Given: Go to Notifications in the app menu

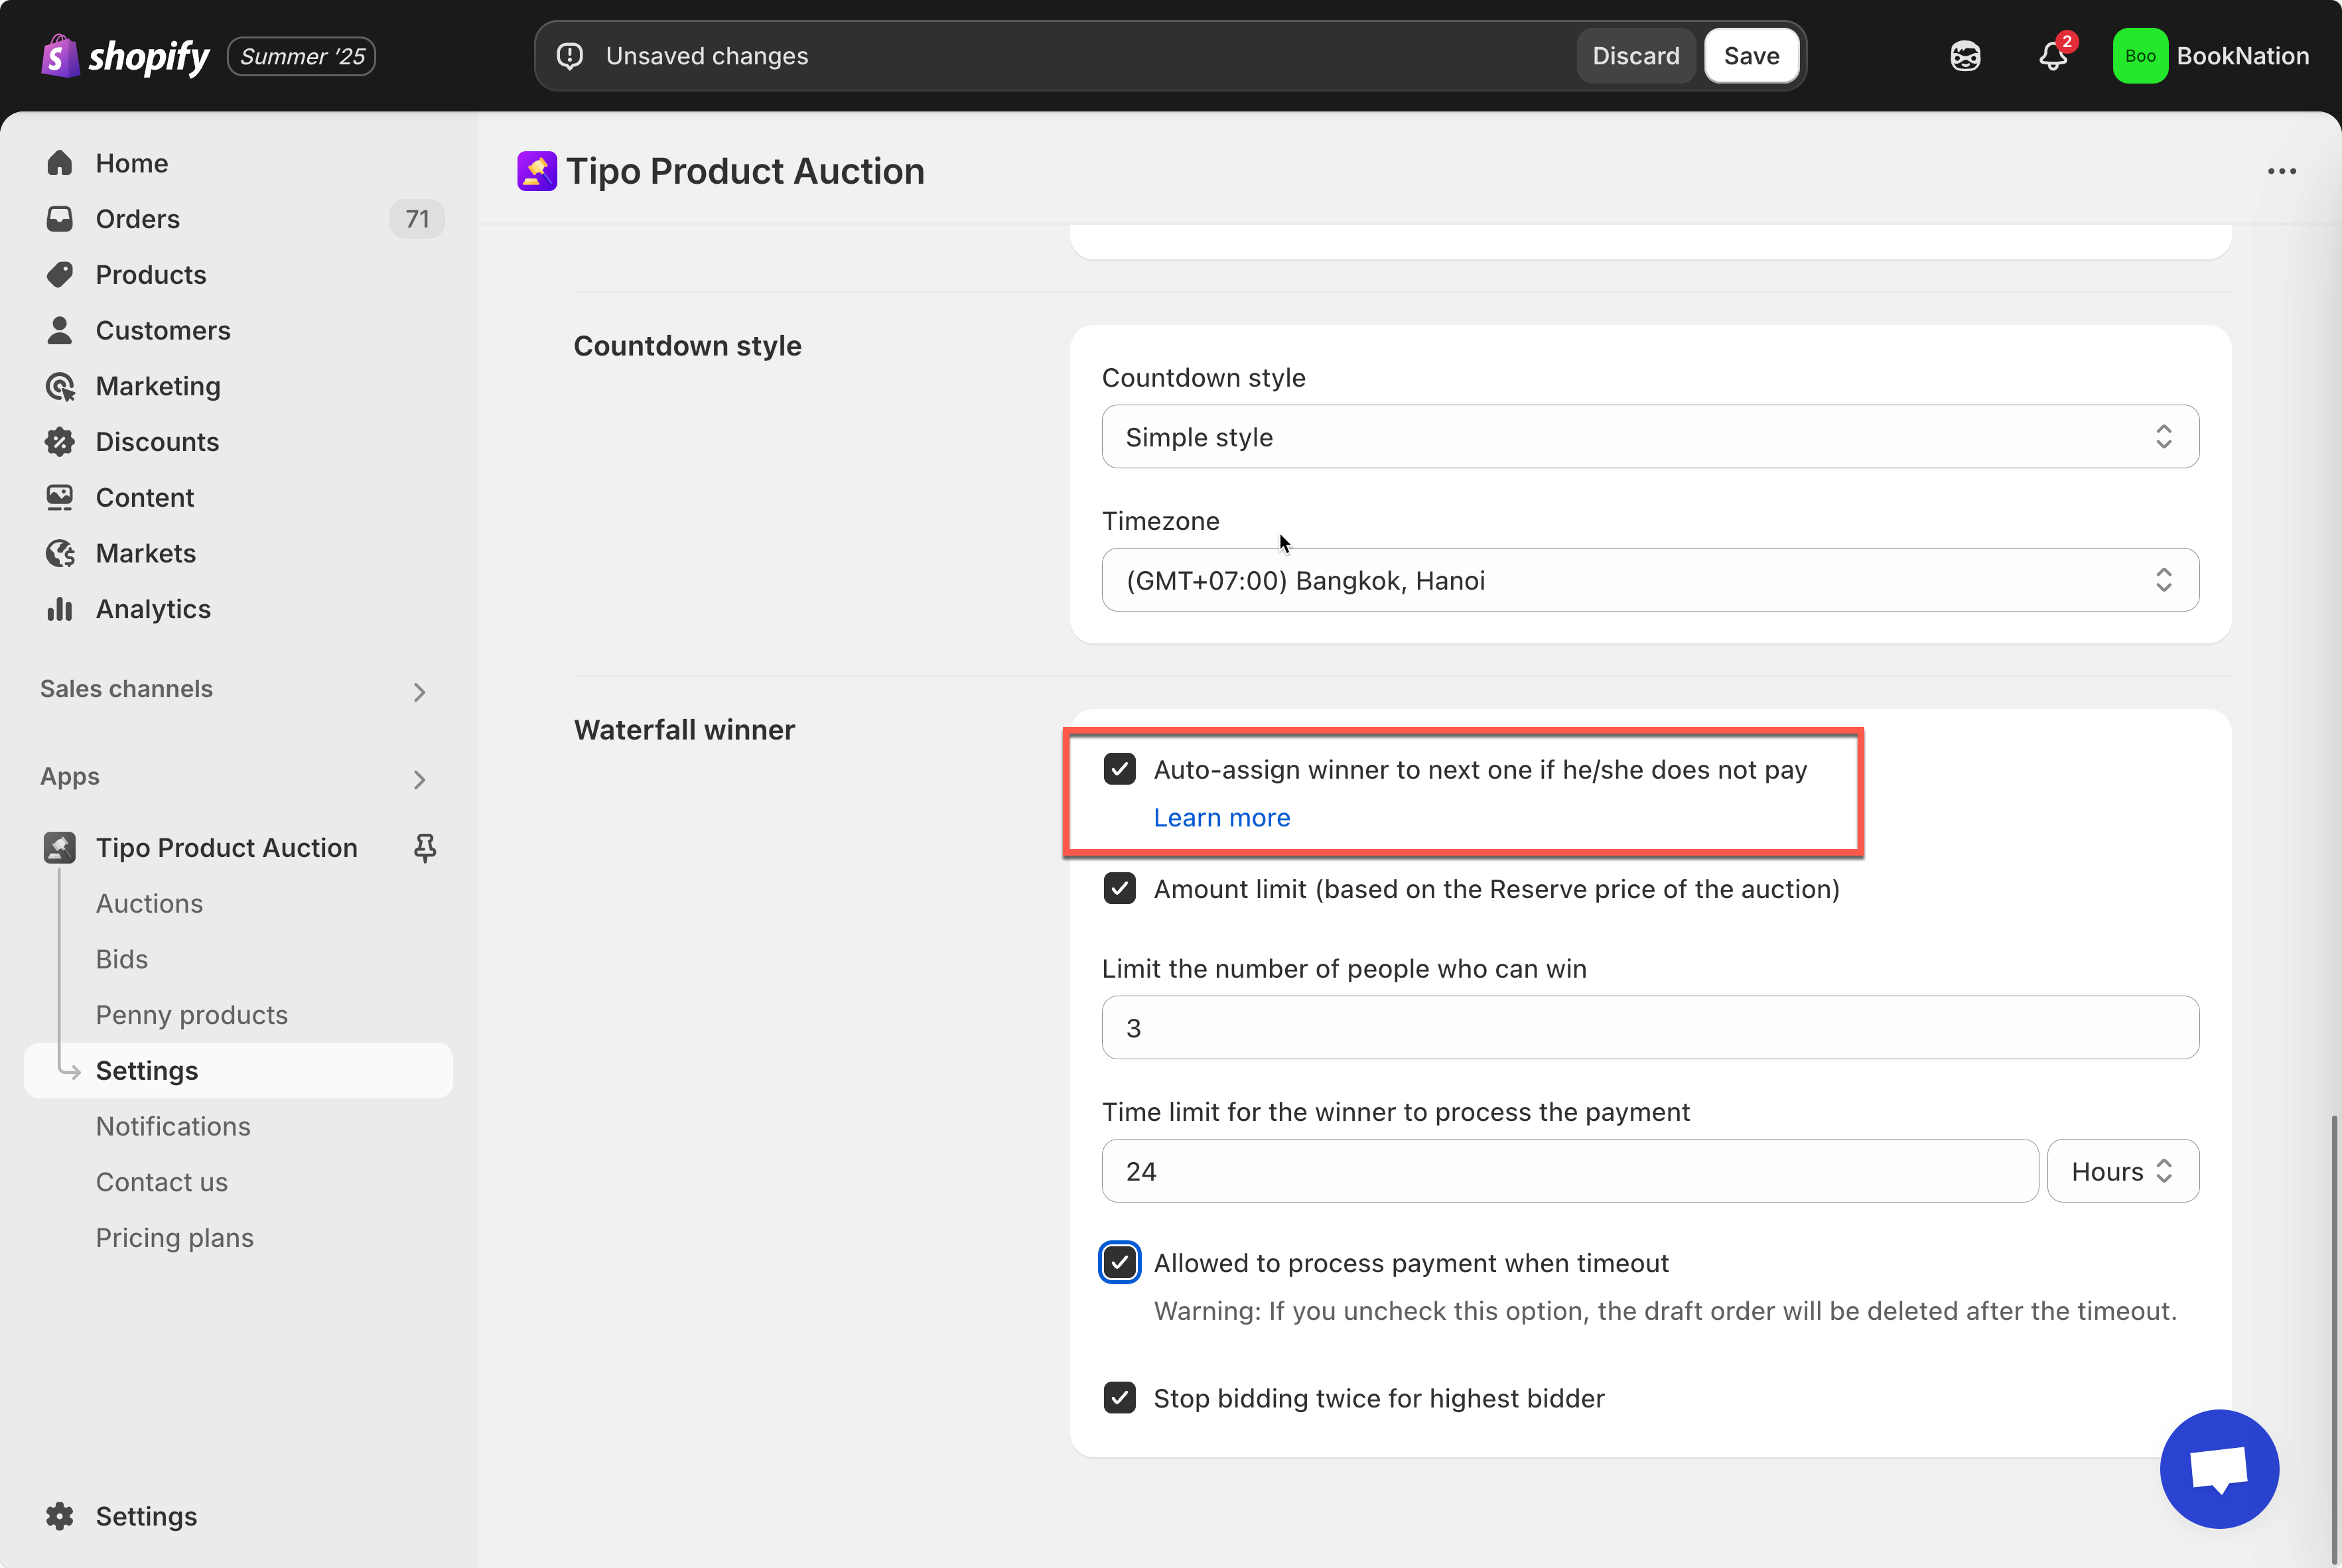Looking at the screenshot, I should [x=173, y=1126].
